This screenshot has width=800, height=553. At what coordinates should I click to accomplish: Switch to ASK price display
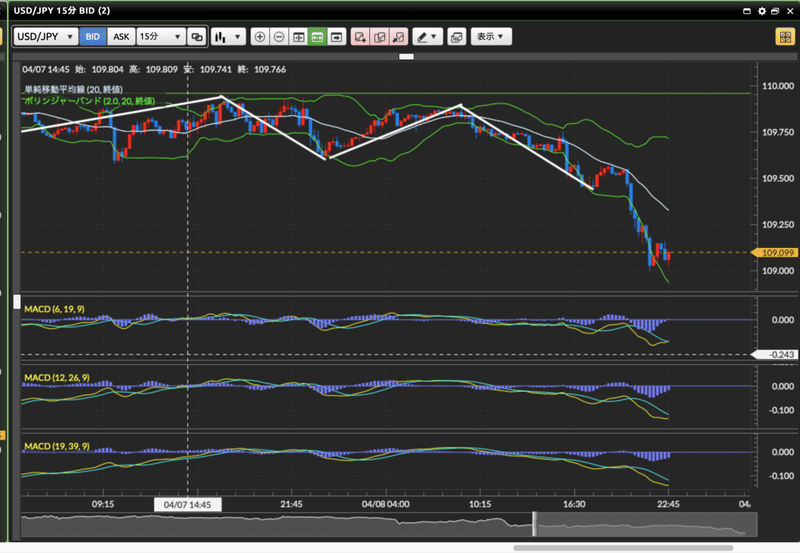121,37
